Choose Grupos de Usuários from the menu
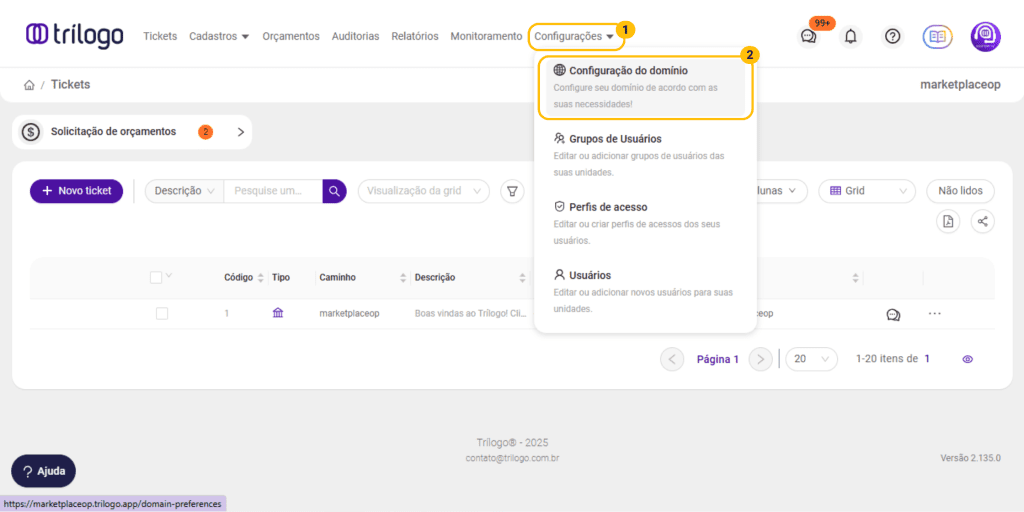 (615, 139)
